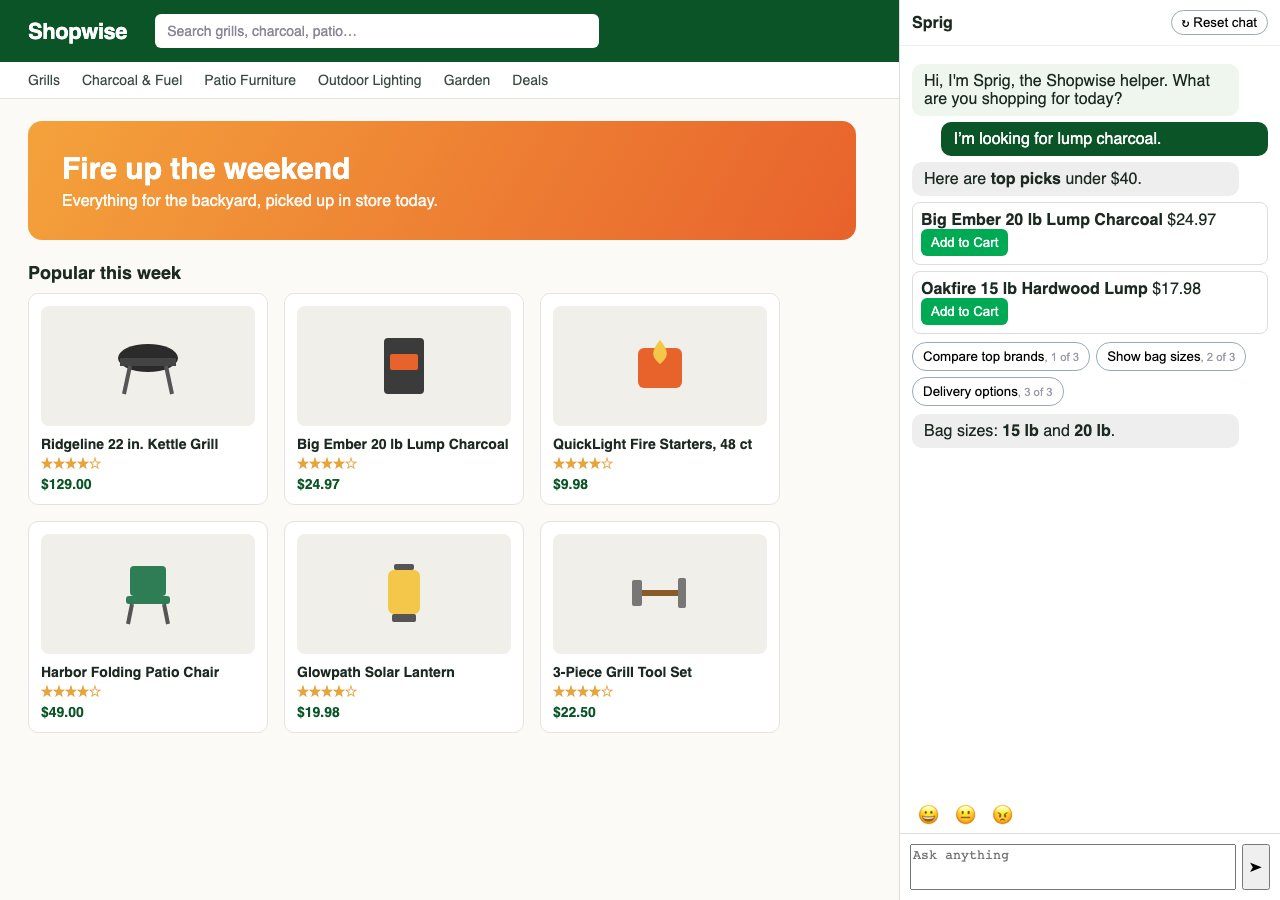Image resolution: width=1280 pixels, height=900 pixels.
Task: Send the chat message with arrow button
Action: click(1255, 867)
